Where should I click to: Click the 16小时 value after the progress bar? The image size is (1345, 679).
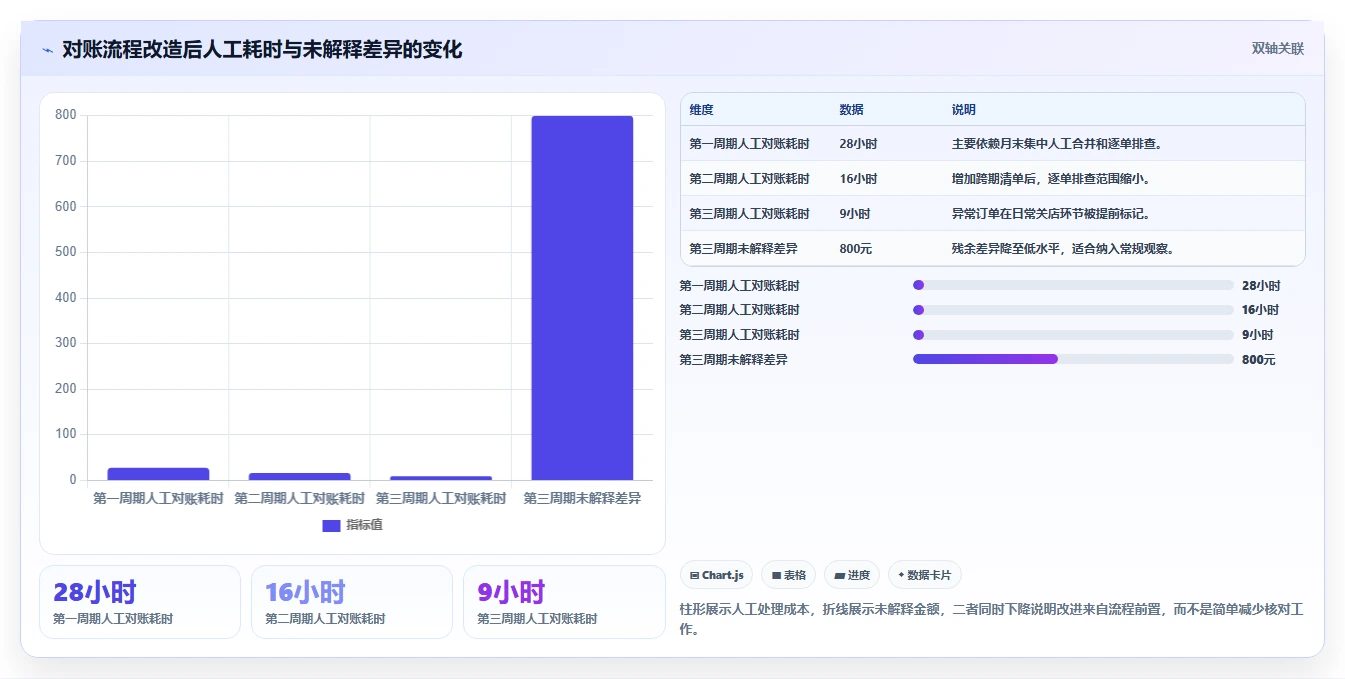pos(1260,310)
